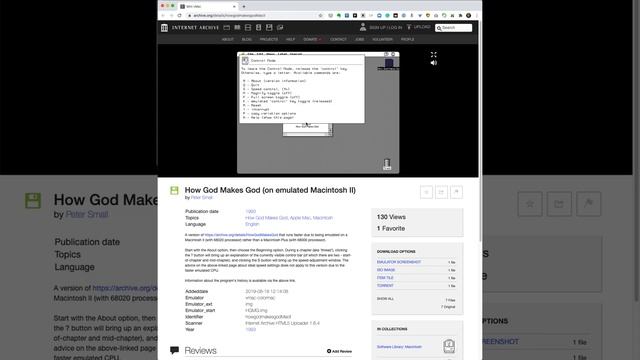Open a new browser tab with plus
Image resolution: width=640 pixels, height=360 pixels.
[244, 7]
